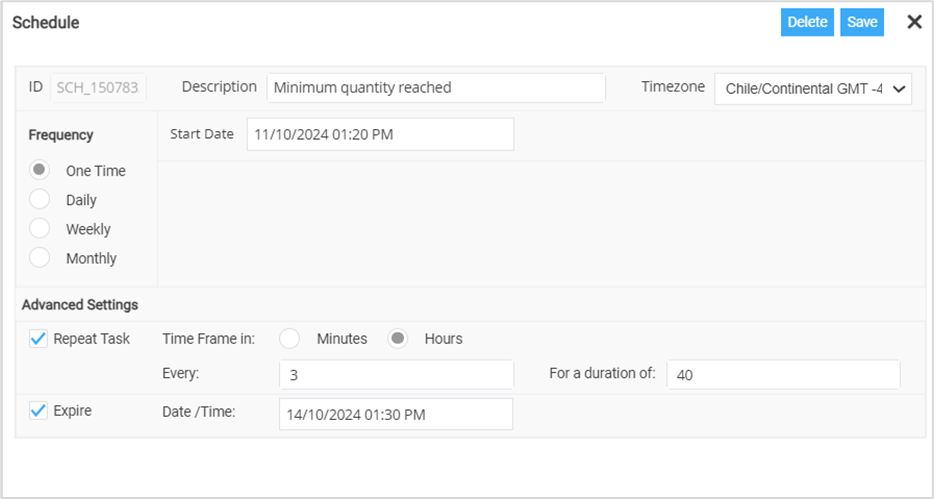Close the Schedule dialog with the X
This screenshot has width=934, height=499.
(914, 22)
